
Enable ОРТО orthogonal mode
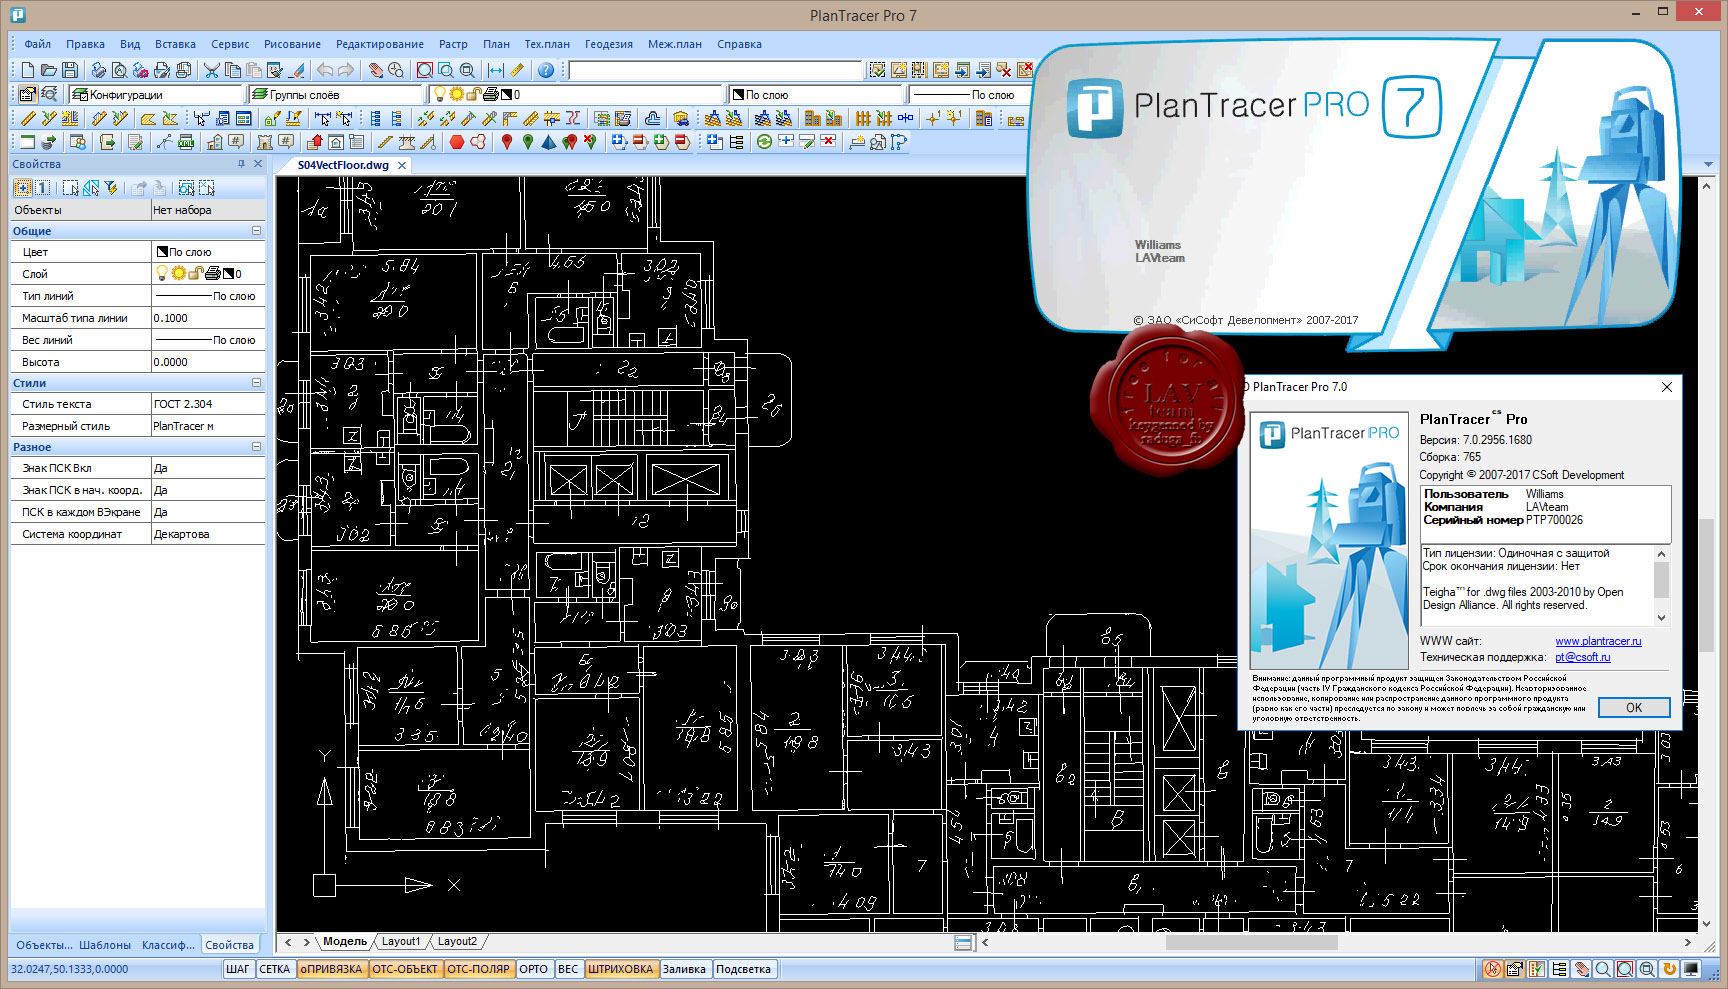tap(533, 969)
